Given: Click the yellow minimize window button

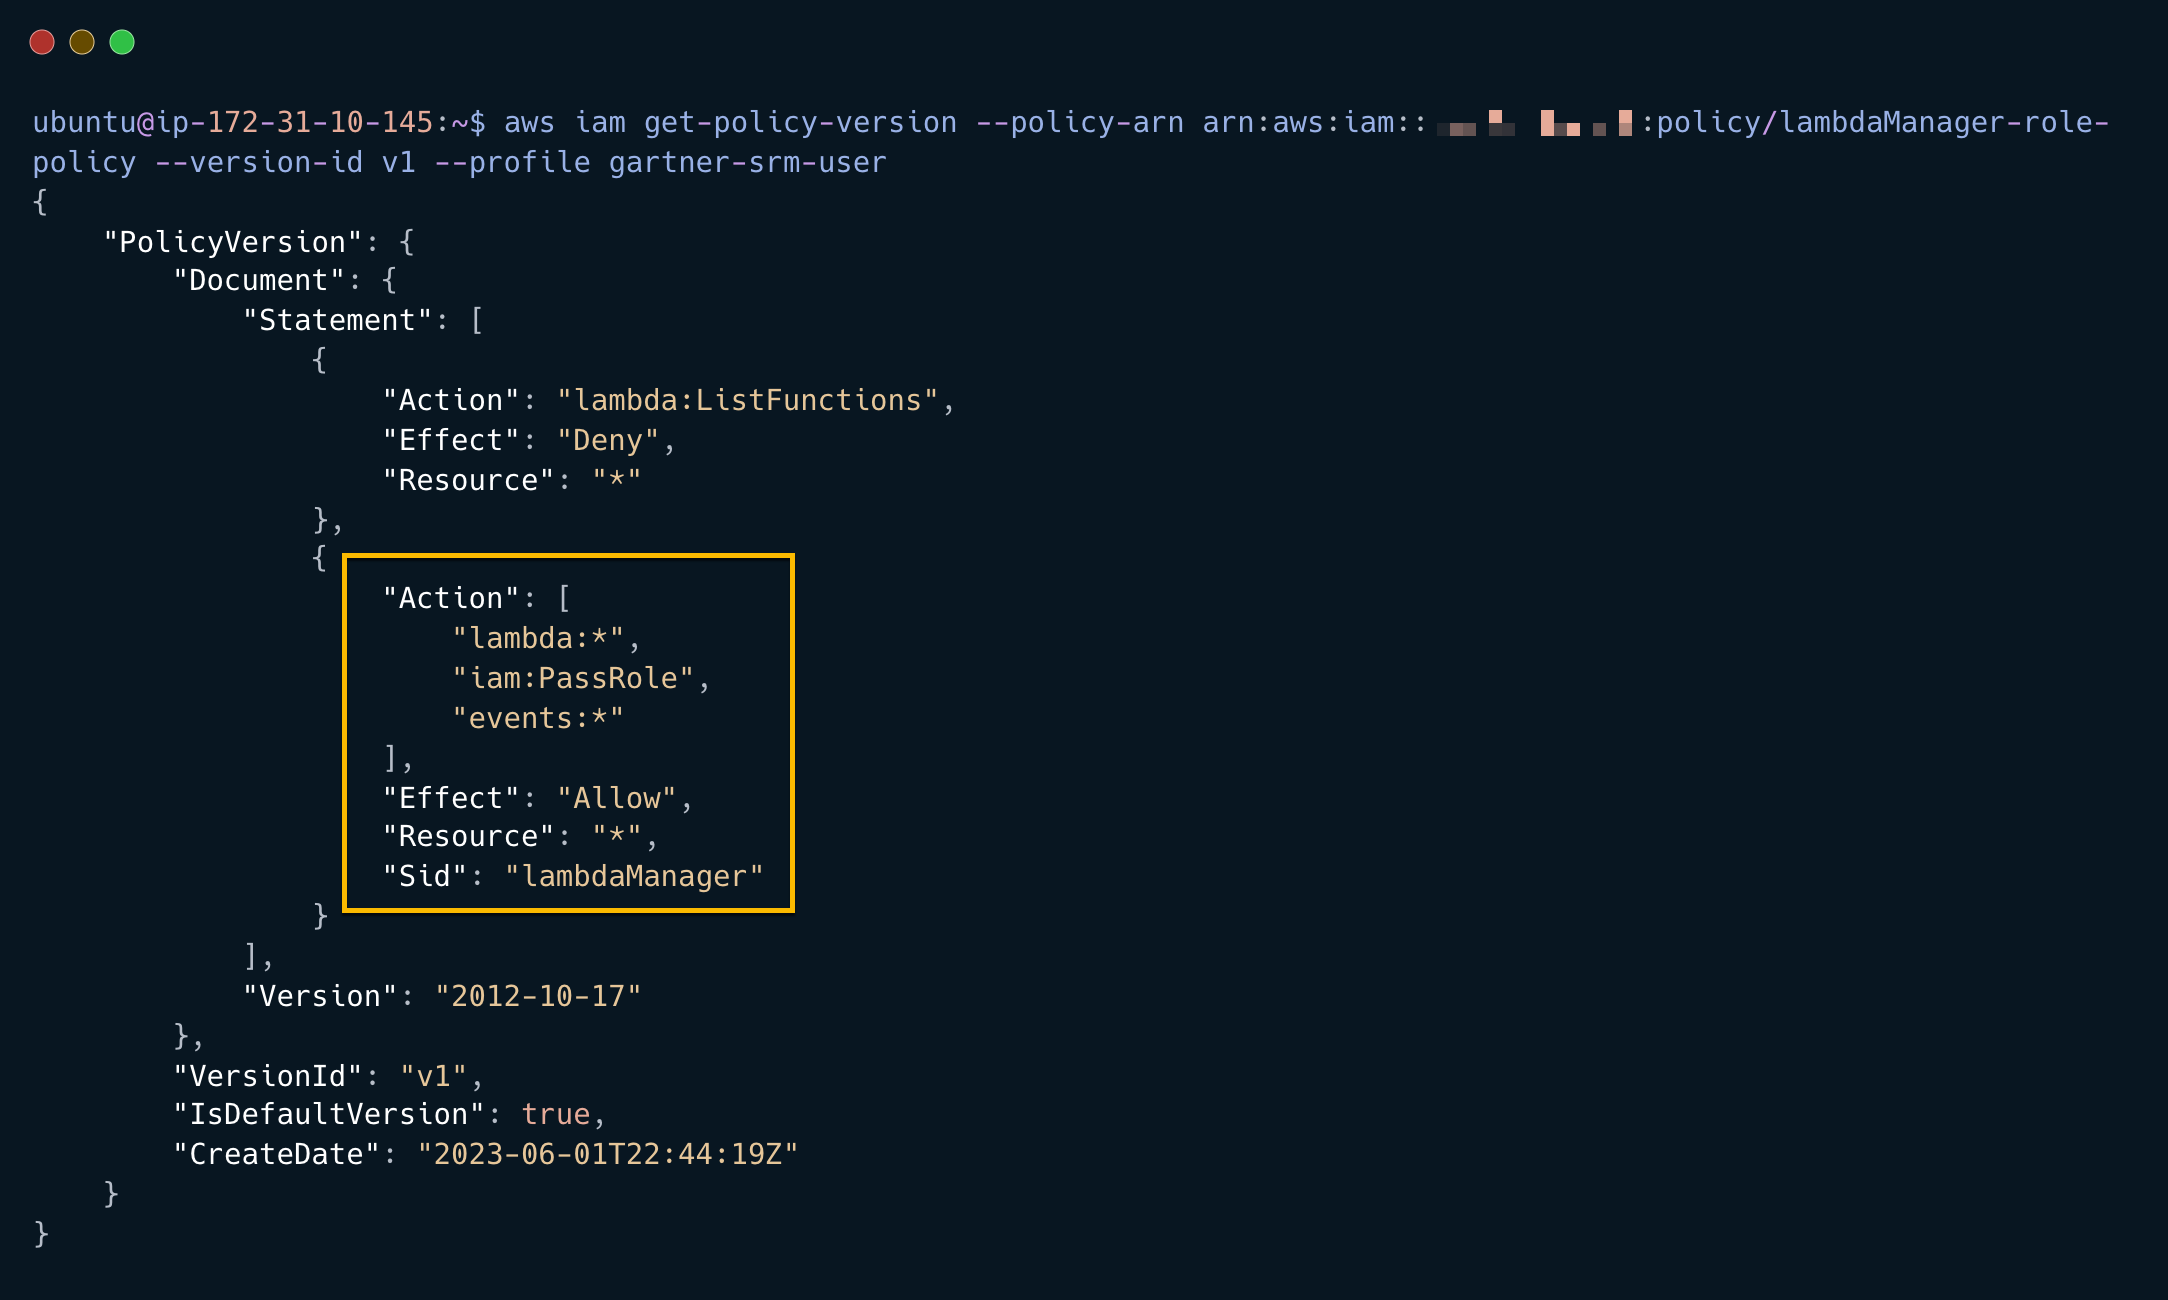Looking at the screenshot, I should 82,42.
